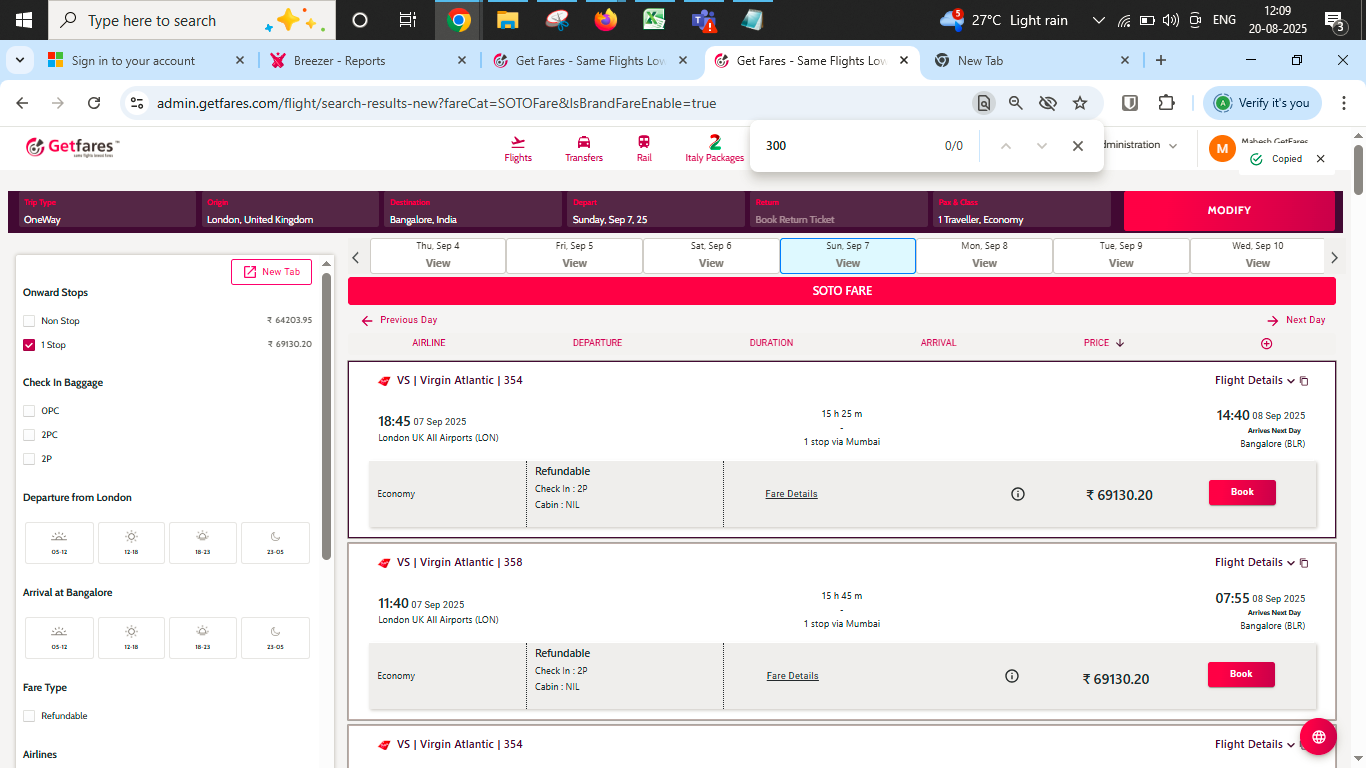Open the Transfers car icon
The image size is (1366, 768).
click(584, 143)
